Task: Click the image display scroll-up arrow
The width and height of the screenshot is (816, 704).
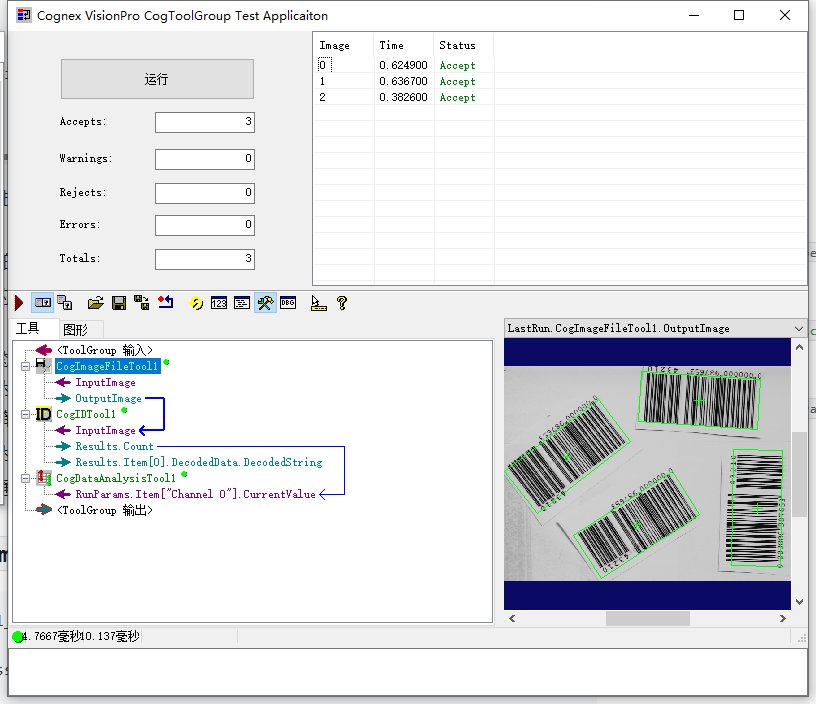Action: click(x=799, y=347)
